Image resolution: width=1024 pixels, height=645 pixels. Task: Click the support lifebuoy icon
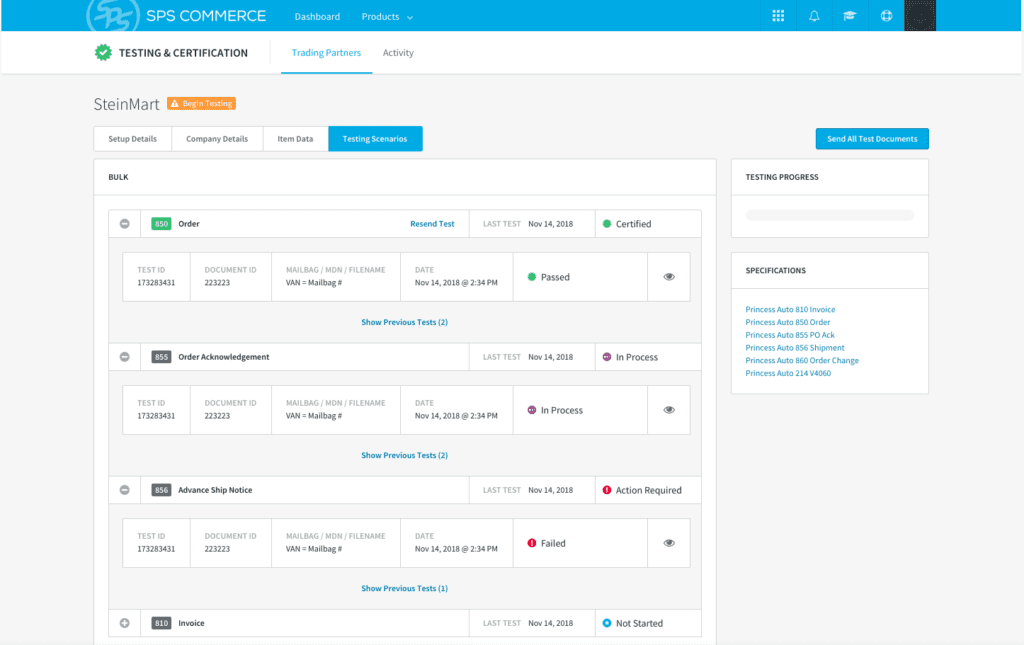pos(886,16)
